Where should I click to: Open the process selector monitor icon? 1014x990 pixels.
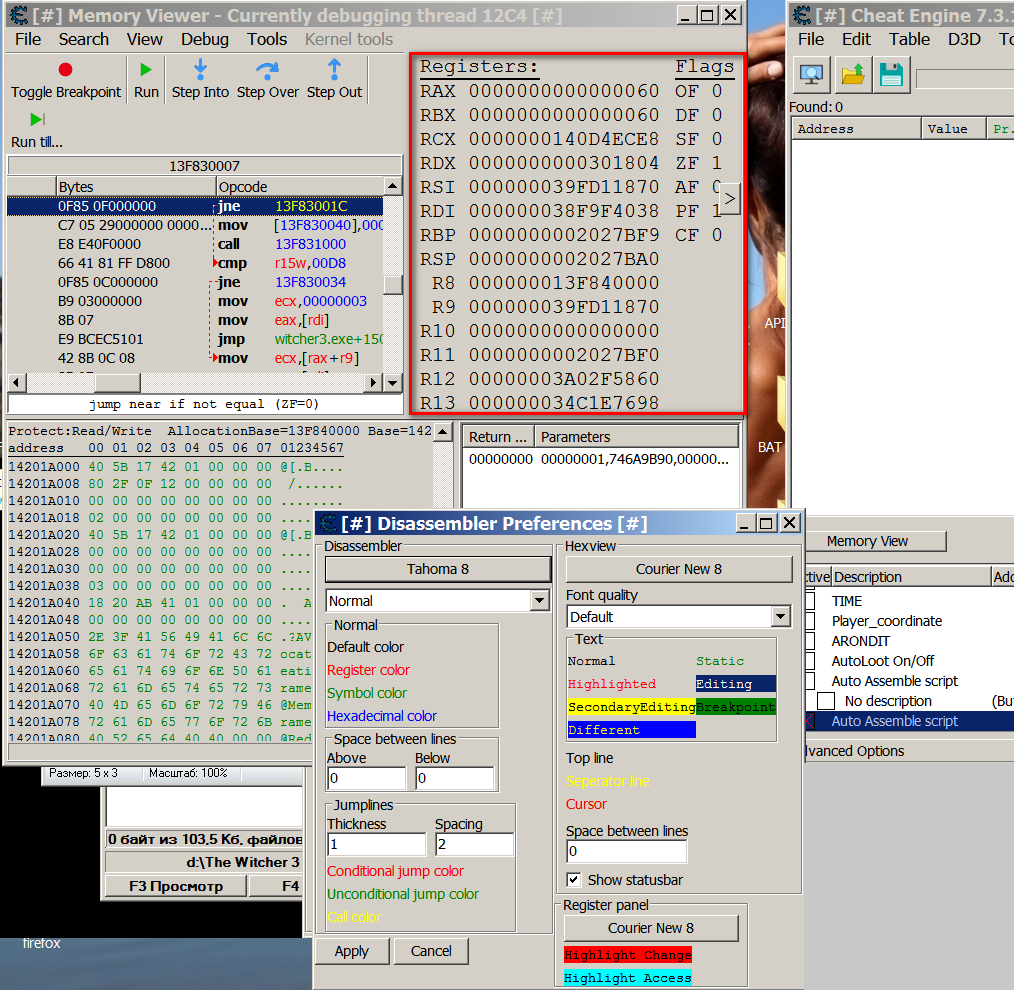(811, 75)
